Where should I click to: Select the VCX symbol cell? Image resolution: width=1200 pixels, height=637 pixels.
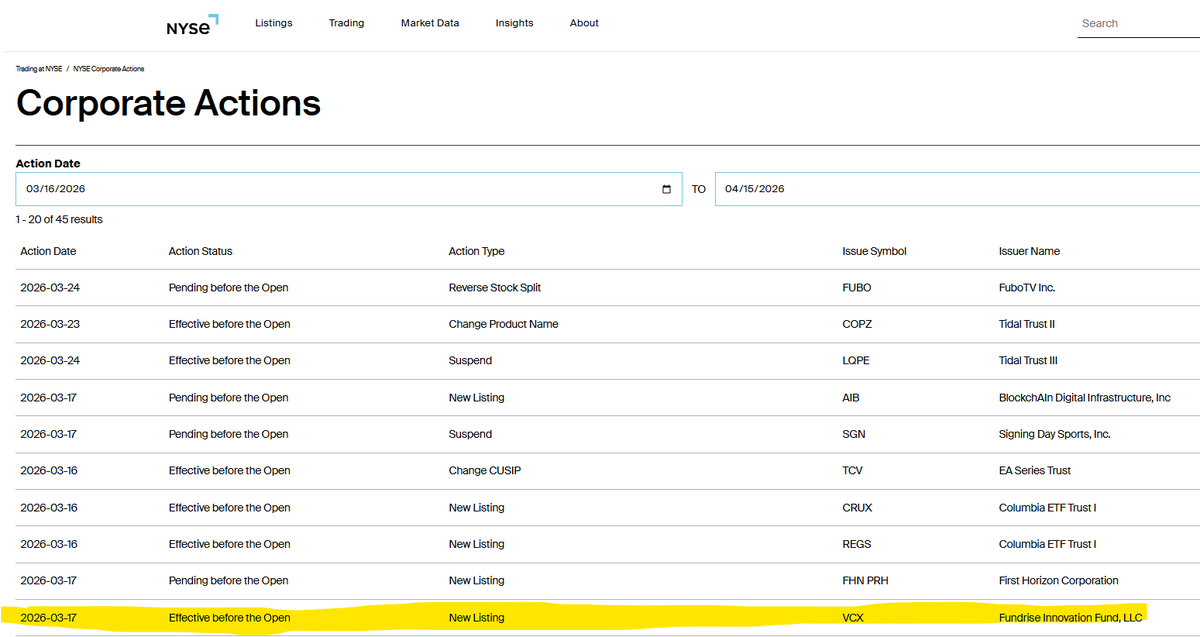click(x=853, y=618)
